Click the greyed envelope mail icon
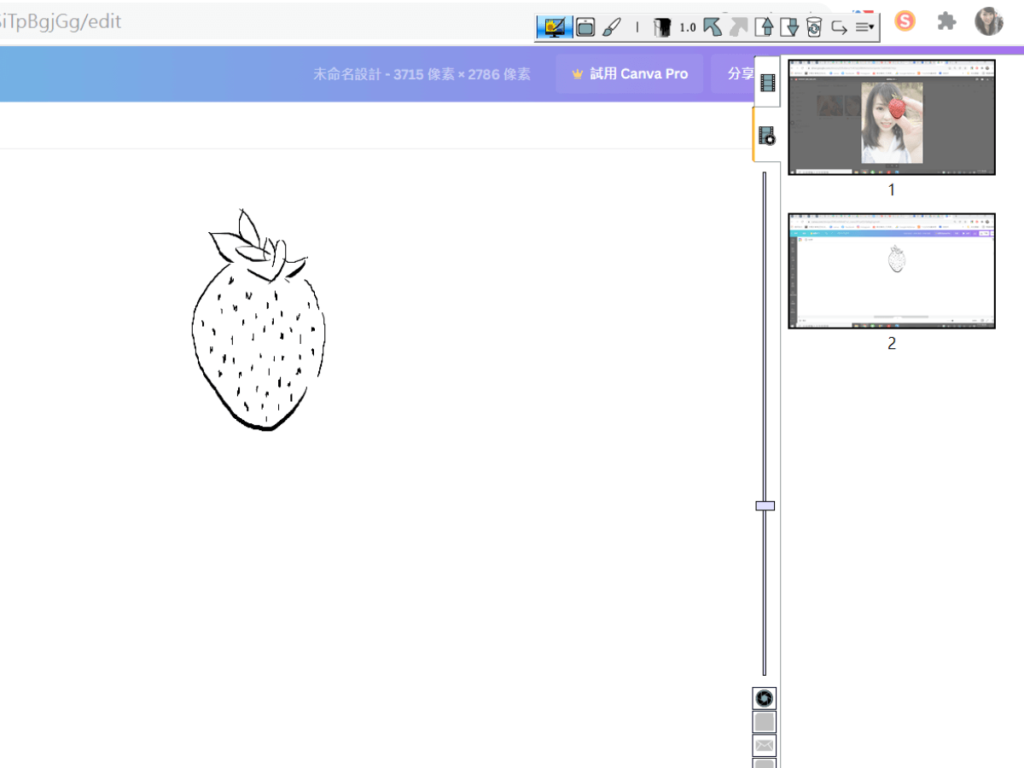This screenshot has width=1024, height=768. 764,745
